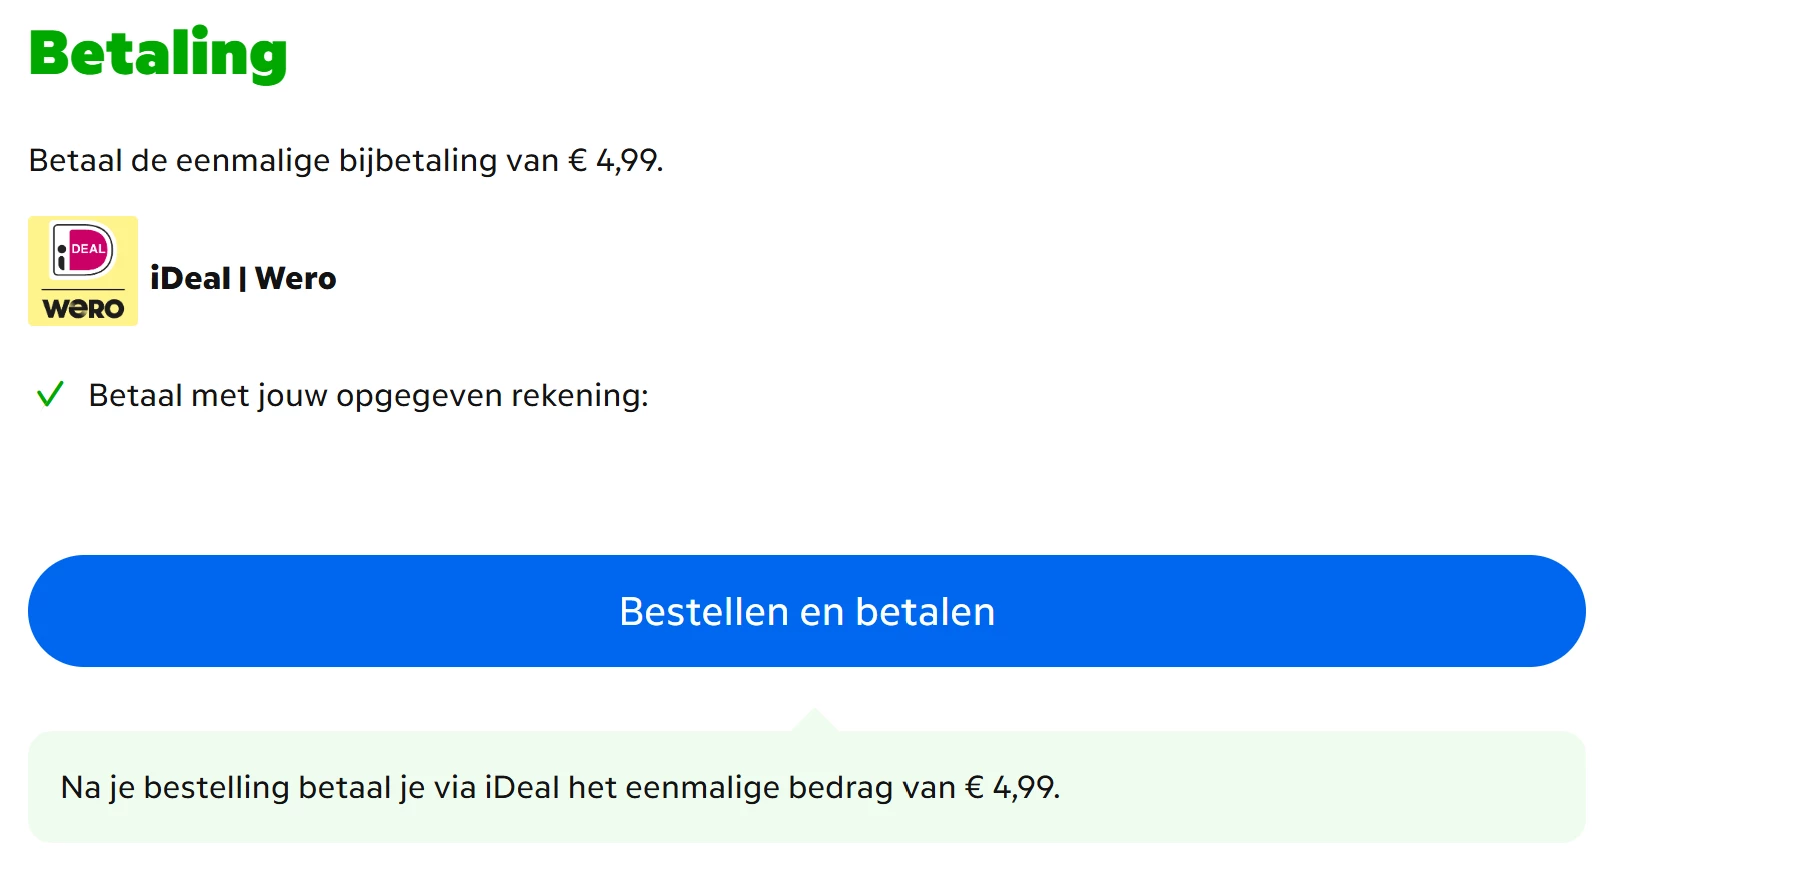Click the green checkmark icon

point(50,394)
